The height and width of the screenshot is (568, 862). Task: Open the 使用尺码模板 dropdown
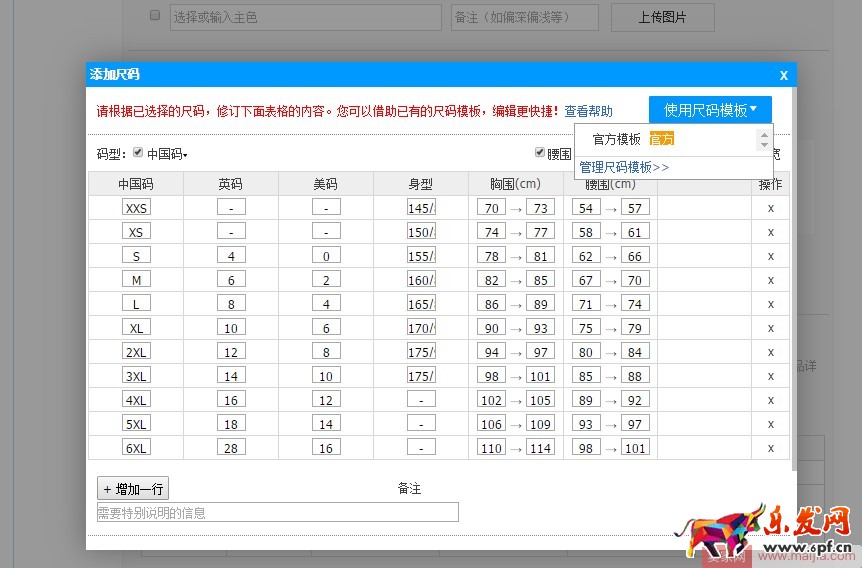[710, 110]
